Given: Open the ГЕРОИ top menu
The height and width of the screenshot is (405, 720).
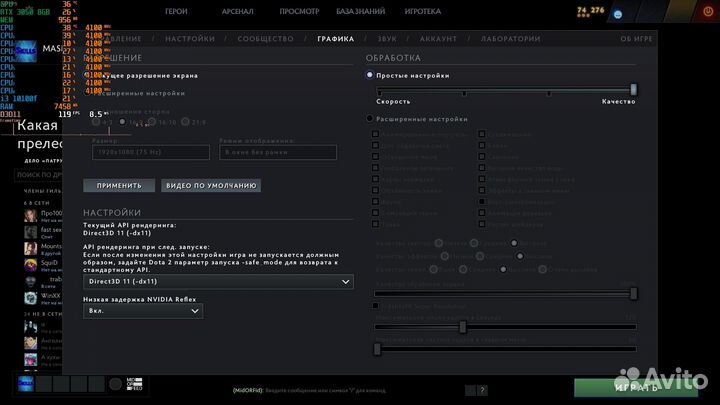Looking at the screenshot, I should (176, 11).
